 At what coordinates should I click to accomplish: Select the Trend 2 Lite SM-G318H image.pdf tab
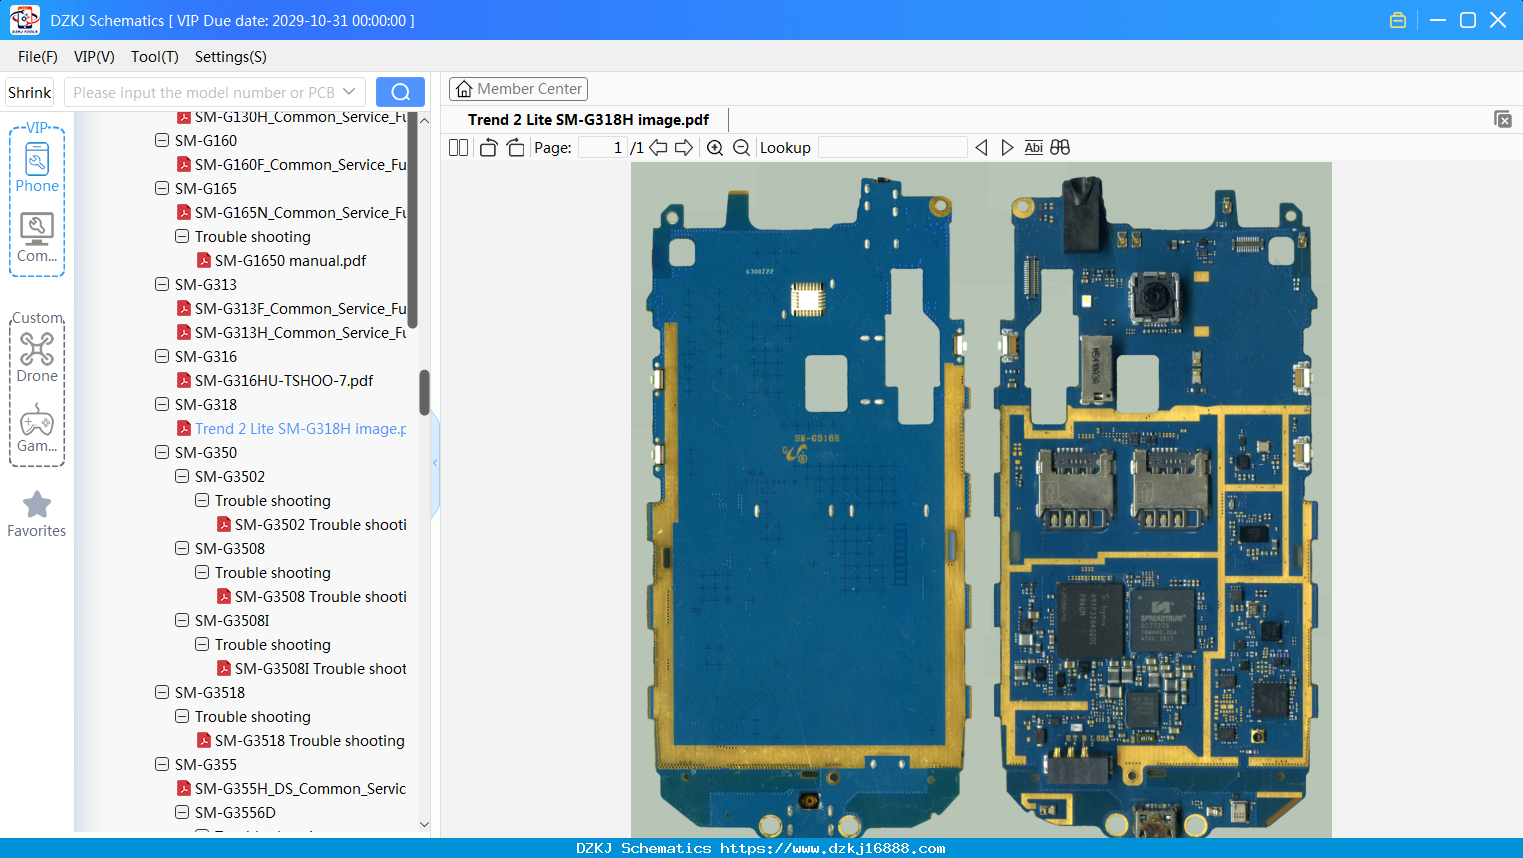[x=588, y=120]
